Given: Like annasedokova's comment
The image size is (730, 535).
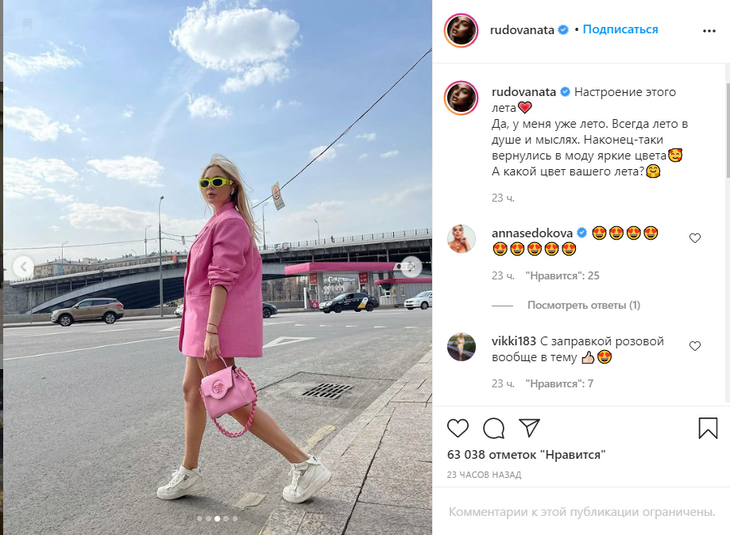Looking at the screenshot, I should coord(695,238).
